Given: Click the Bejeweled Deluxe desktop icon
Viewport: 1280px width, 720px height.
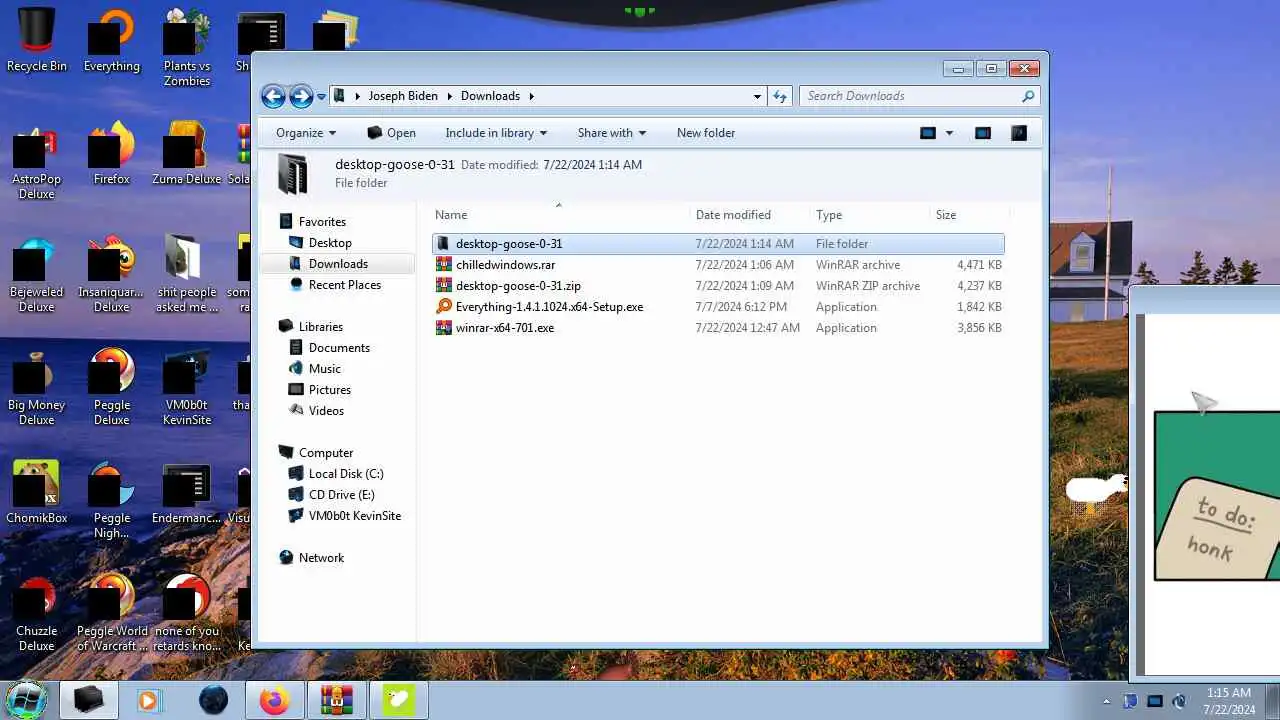Looking at the screenshot, I should click(37, 273).
